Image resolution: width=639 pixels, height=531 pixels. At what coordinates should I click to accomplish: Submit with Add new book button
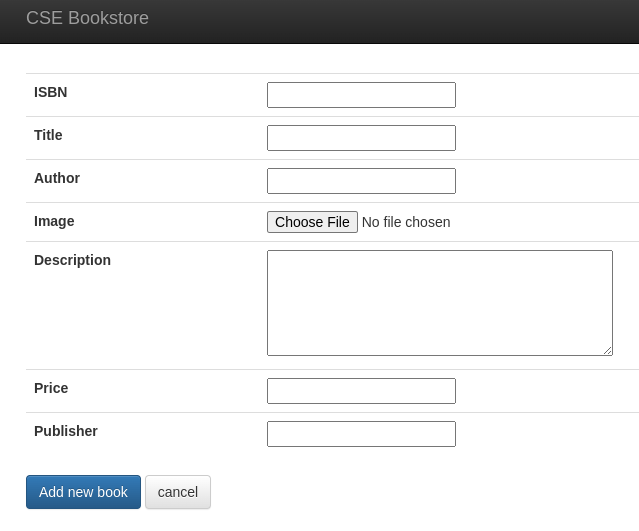83,492
